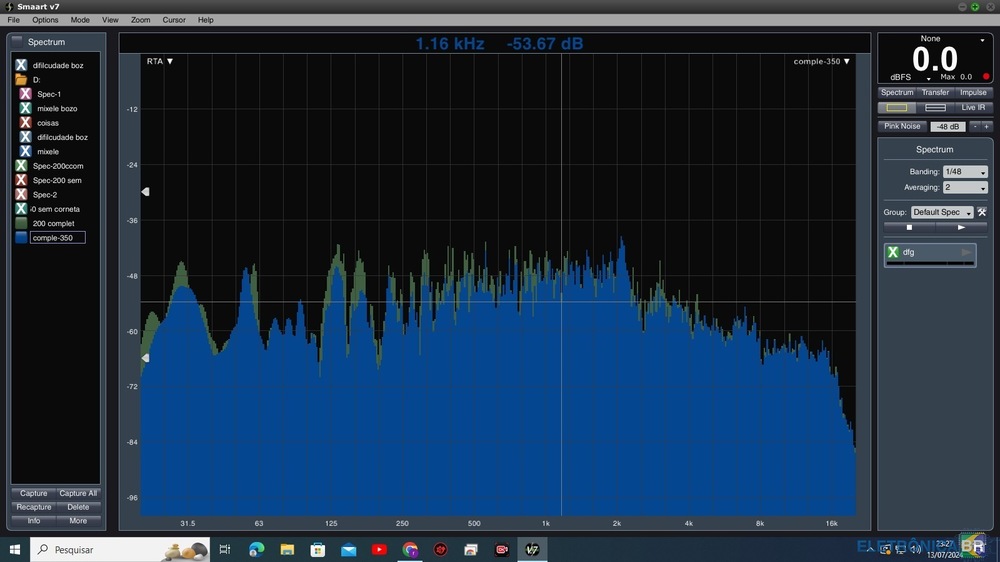
Task: Open the Options menu
Action: pyautogui.click(x=45, y=20)
